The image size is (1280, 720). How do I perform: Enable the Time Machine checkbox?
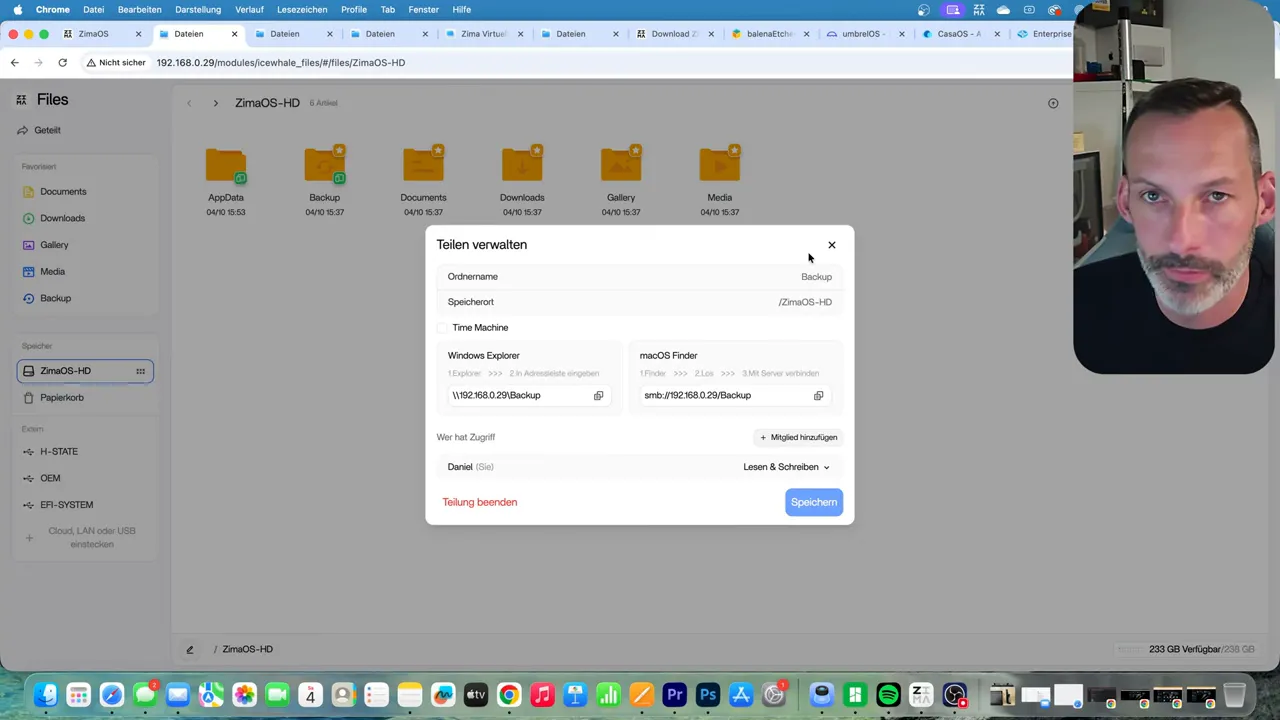click(x=443, y=328)
